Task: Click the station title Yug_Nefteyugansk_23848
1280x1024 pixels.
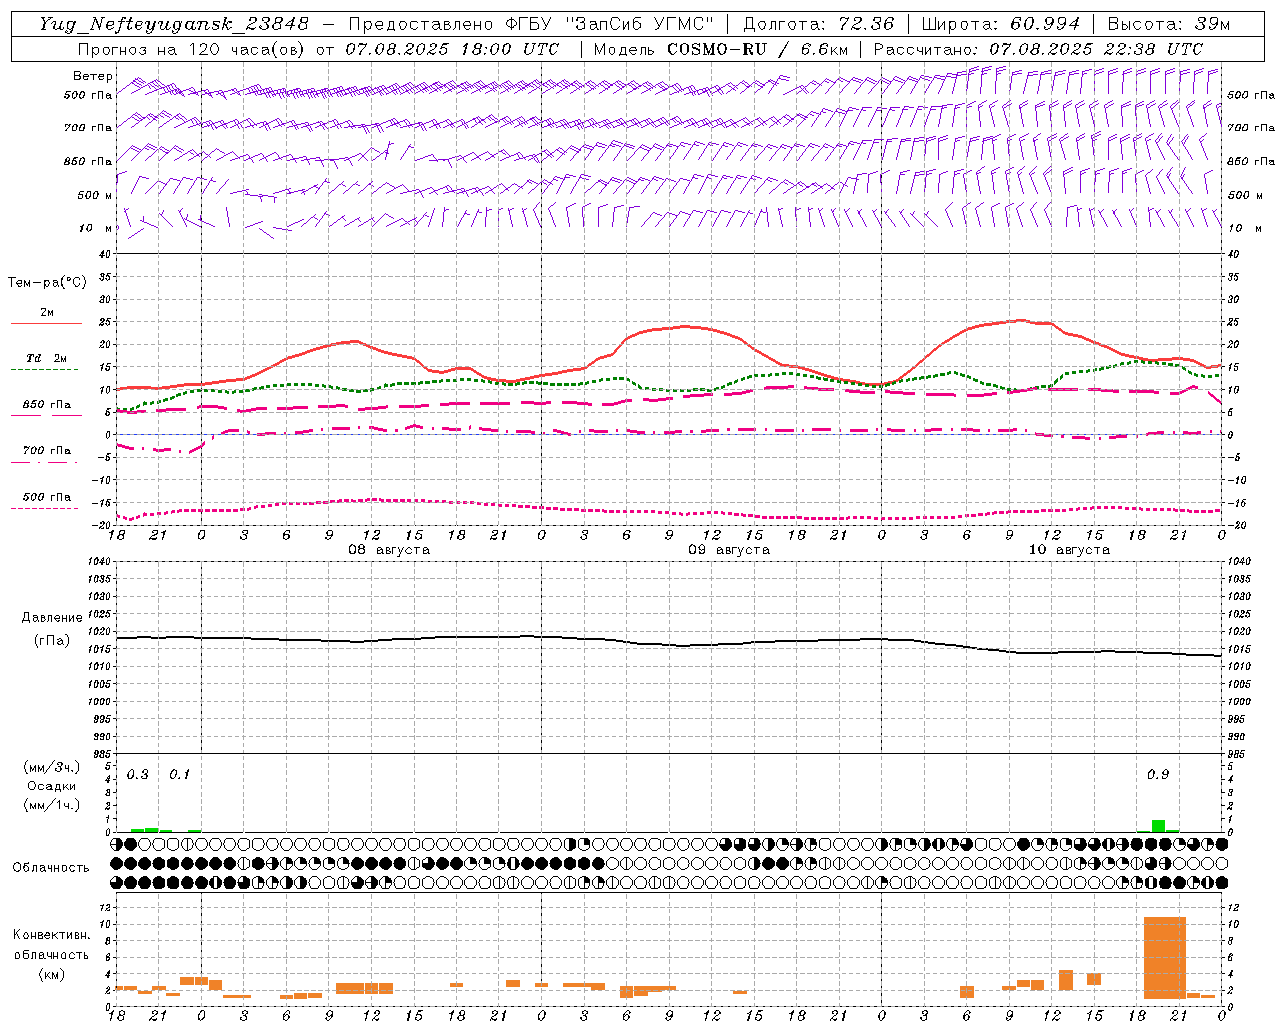Action: click(x=174, y=24)
